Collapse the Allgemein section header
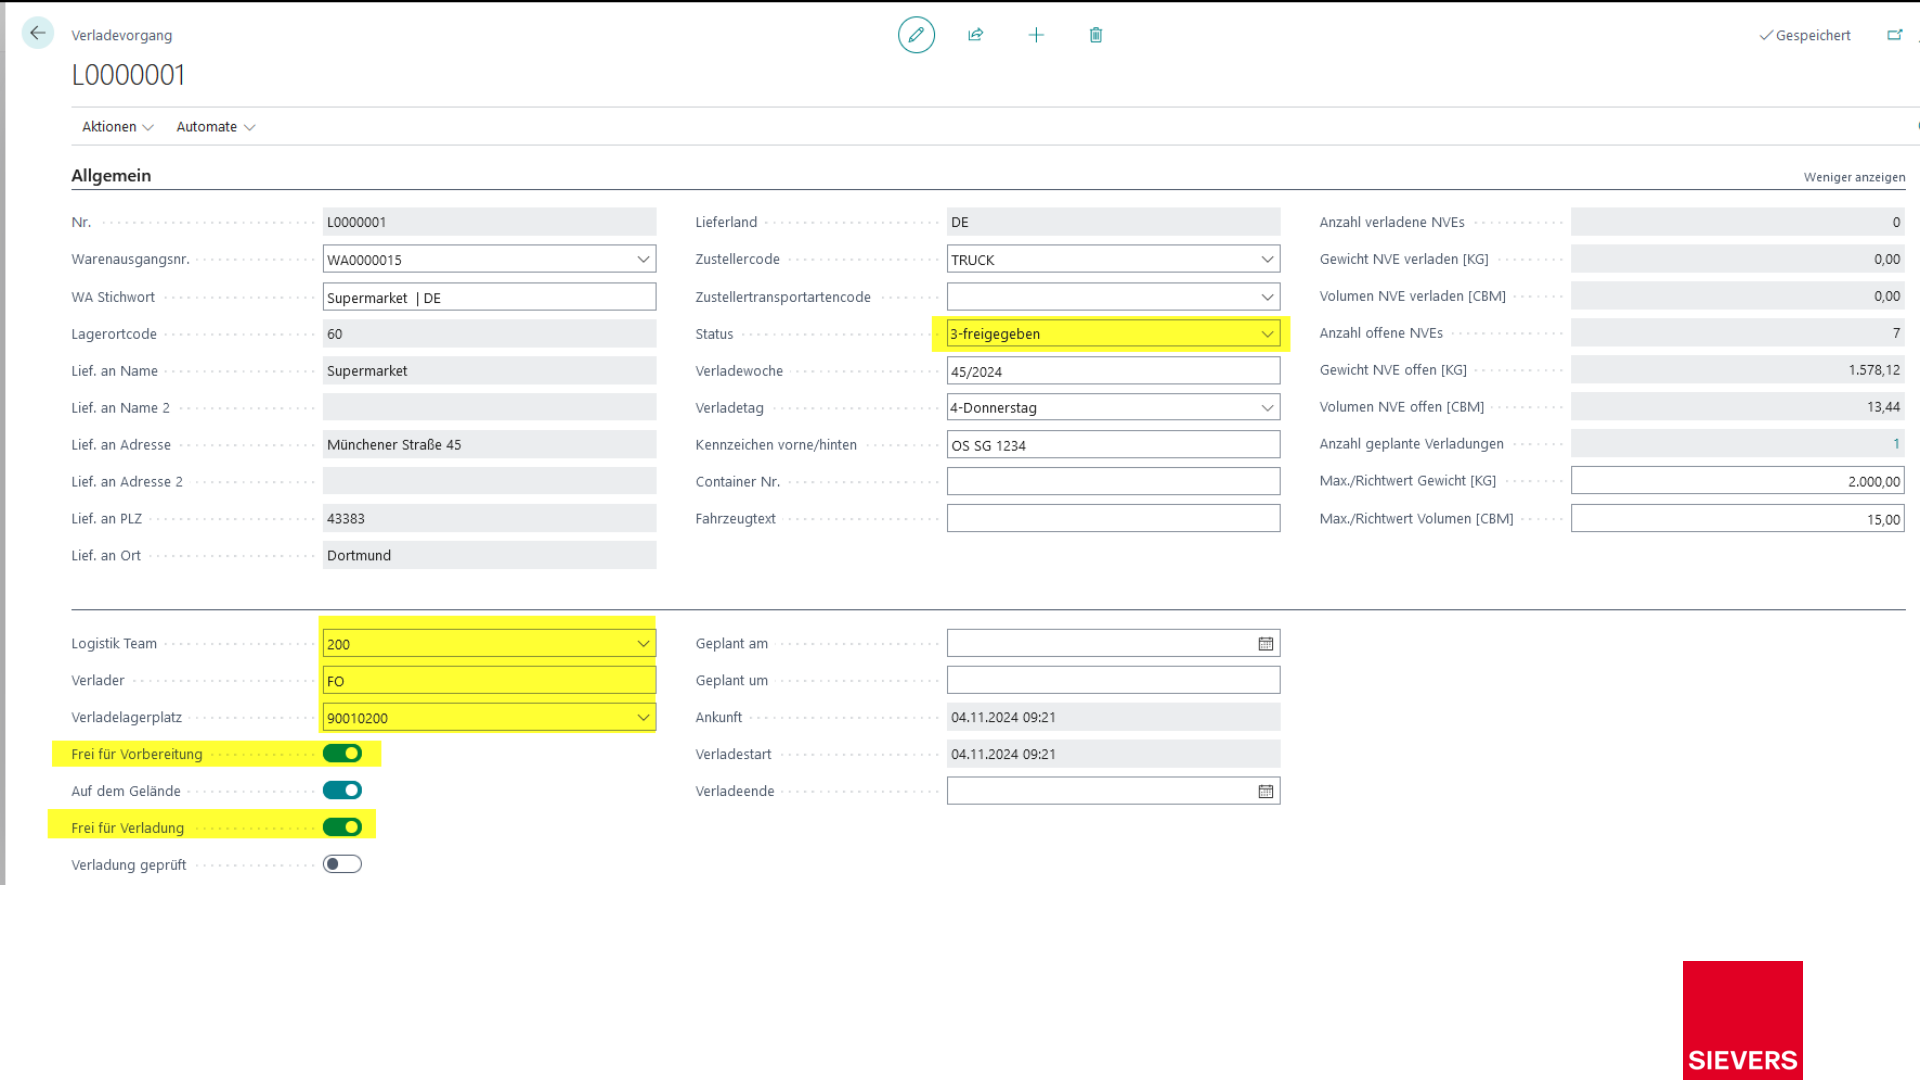Image resolution: width=1920 pixels, height=1080 pixels. click(111, 176)
